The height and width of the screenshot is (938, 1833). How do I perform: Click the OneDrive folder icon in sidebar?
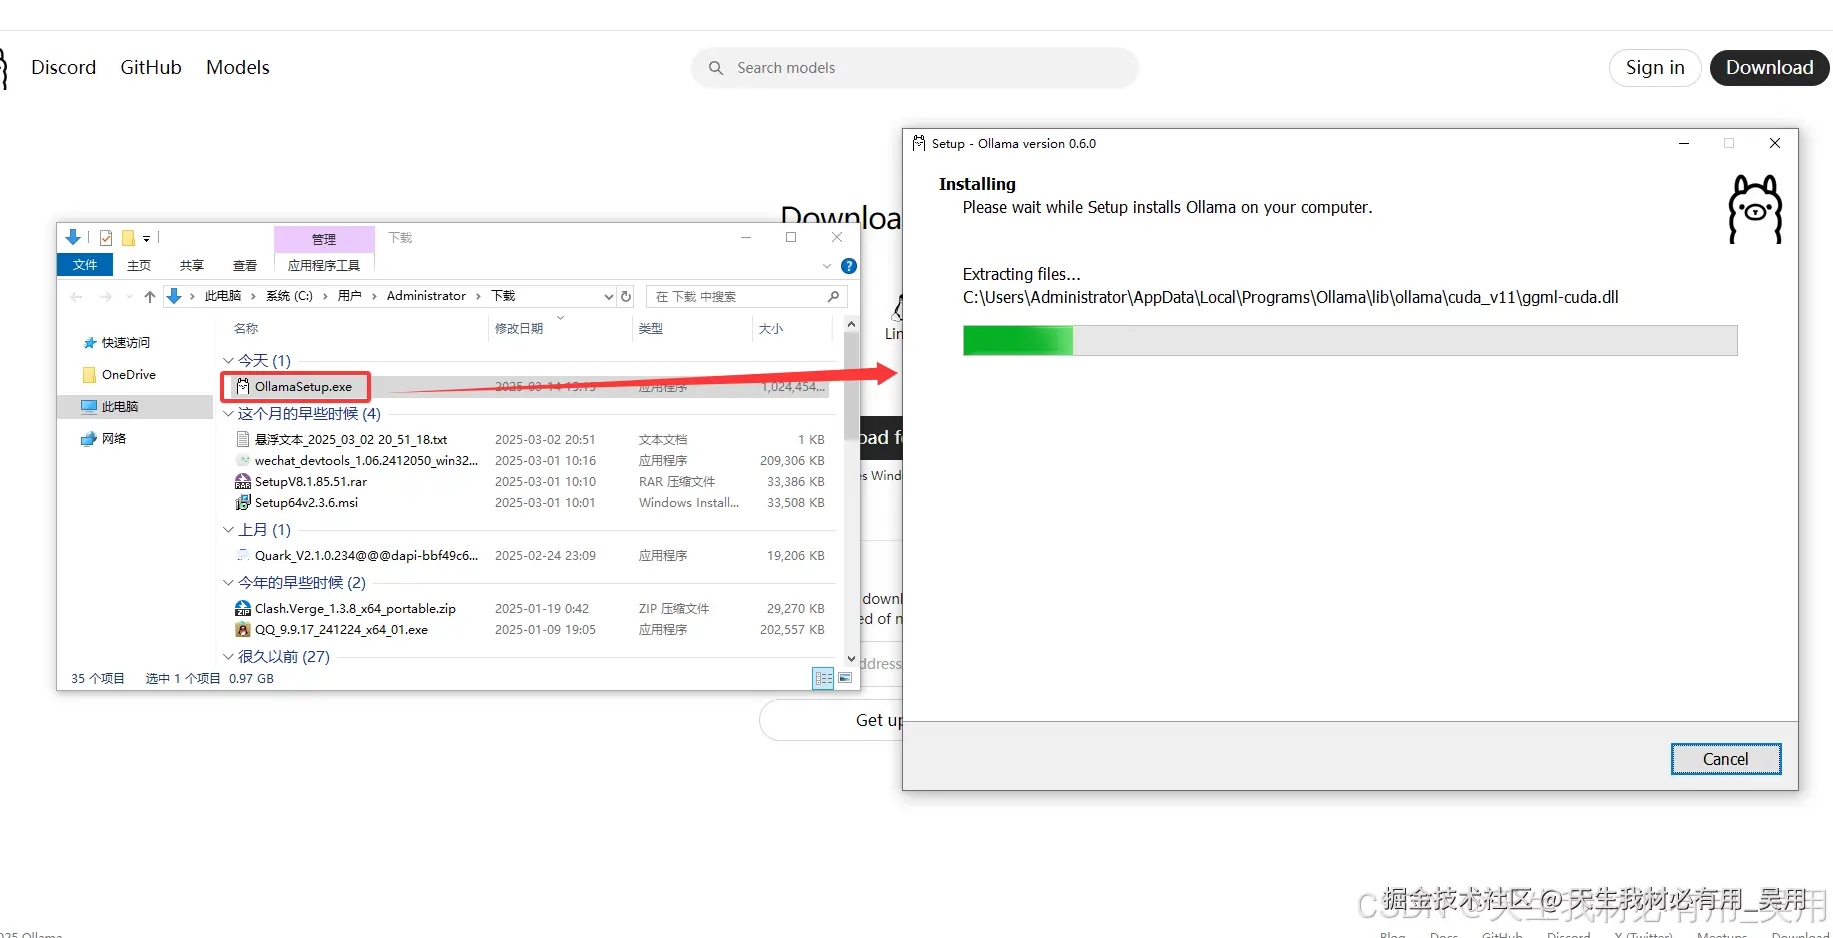(90, 375)
